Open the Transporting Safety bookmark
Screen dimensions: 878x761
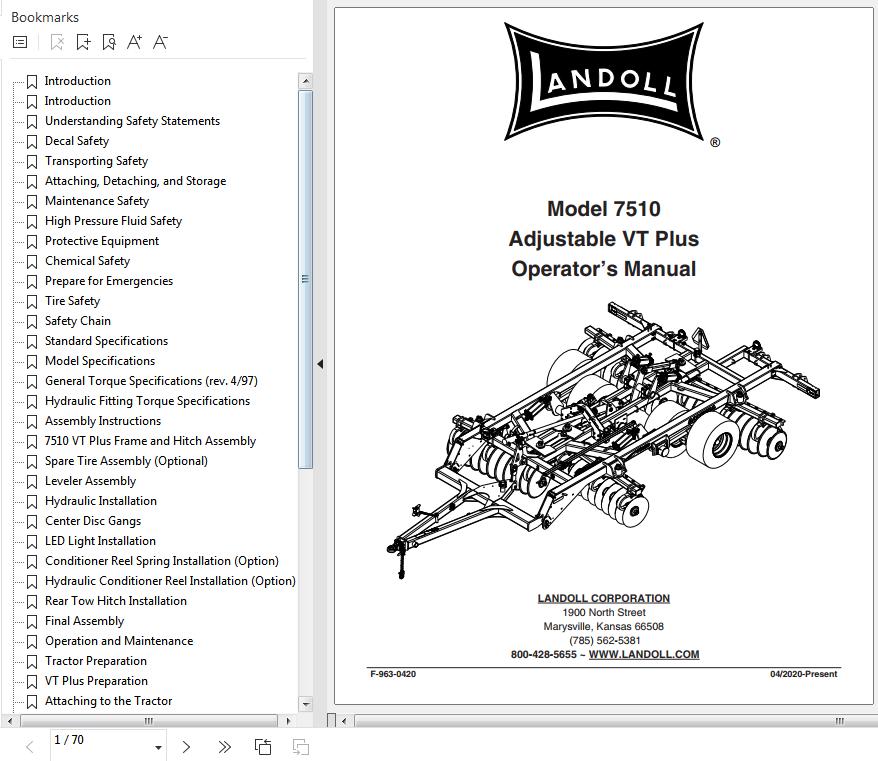[x=96, y=161]
